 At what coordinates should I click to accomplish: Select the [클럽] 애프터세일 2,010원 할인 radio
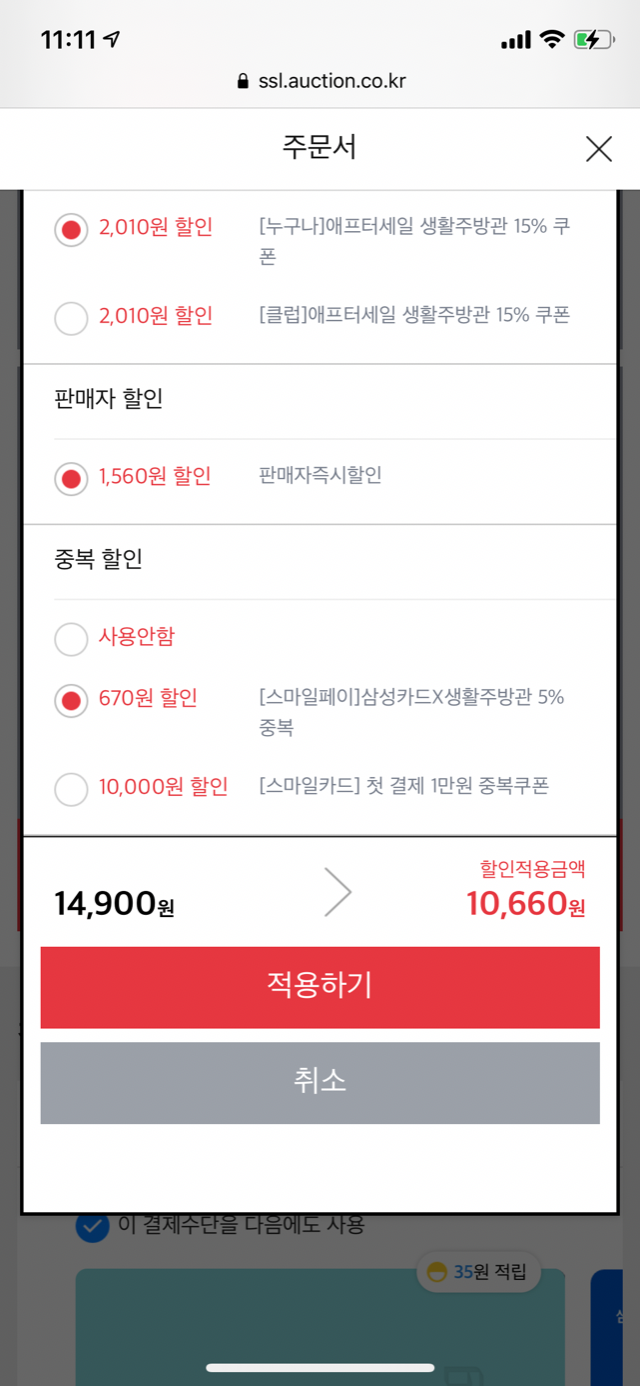click(71, 318)
